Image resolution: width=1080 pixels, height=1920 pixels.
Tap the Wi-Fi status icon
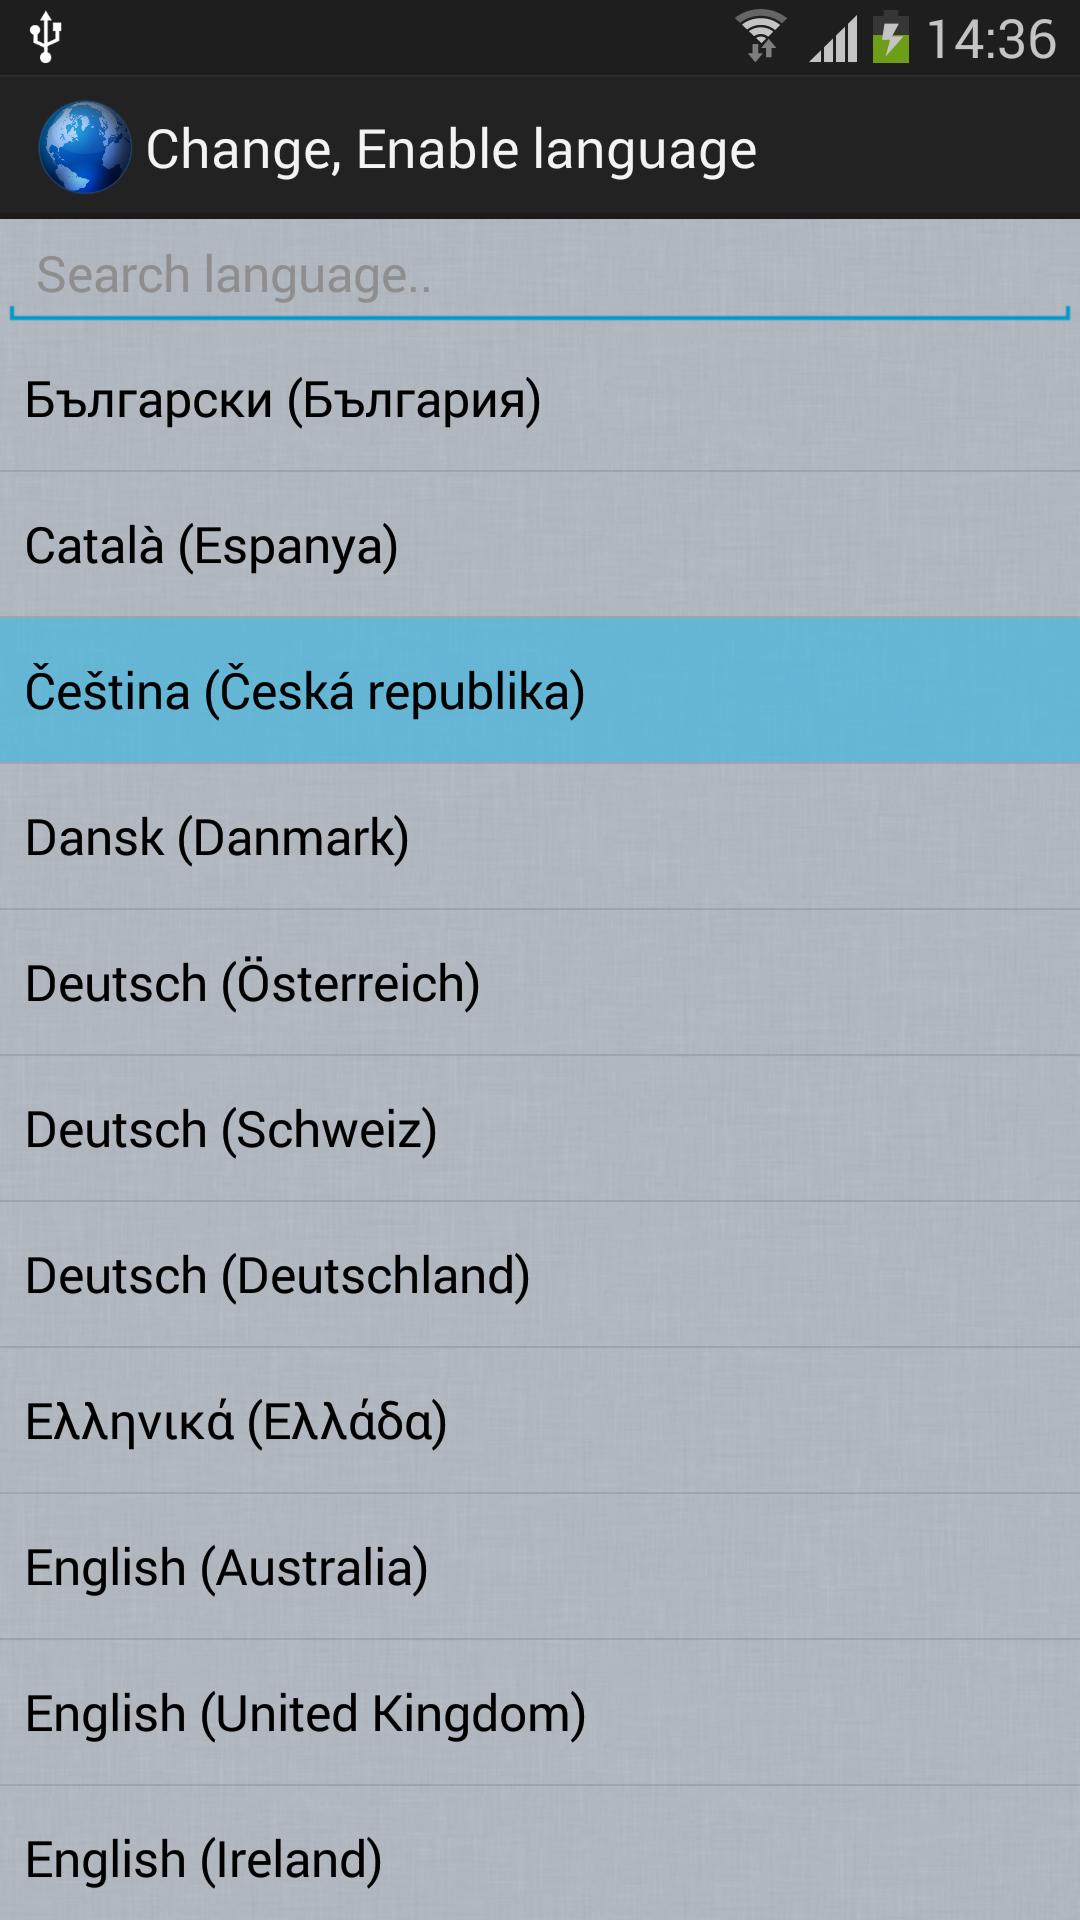[761, 37]
